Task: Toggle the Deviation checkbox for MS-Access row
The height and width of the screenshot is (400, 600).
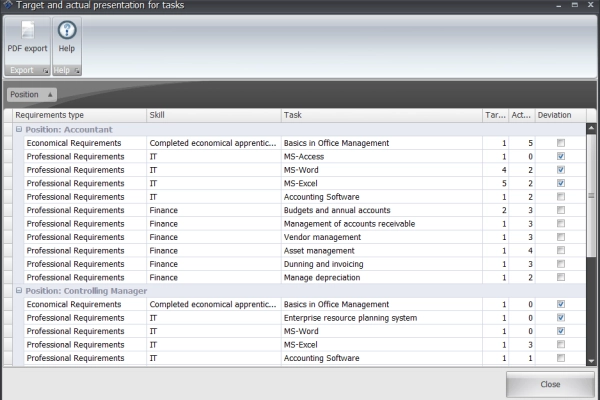Action: point(561,157)
